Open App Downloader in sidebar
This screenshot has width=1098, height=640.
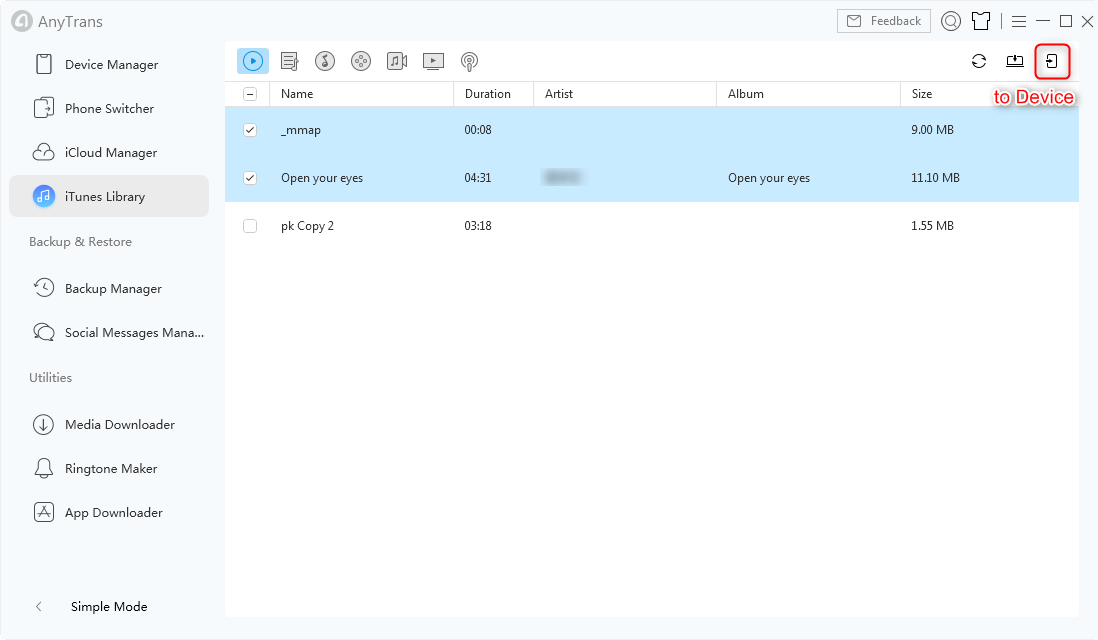point(109,513)
